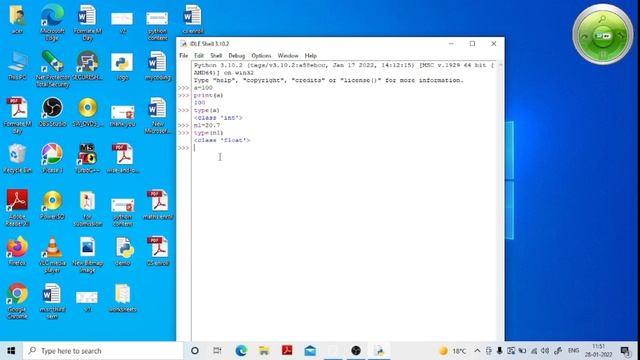
Task: Open the user folder desktop icon
Action: coord(17,19)
